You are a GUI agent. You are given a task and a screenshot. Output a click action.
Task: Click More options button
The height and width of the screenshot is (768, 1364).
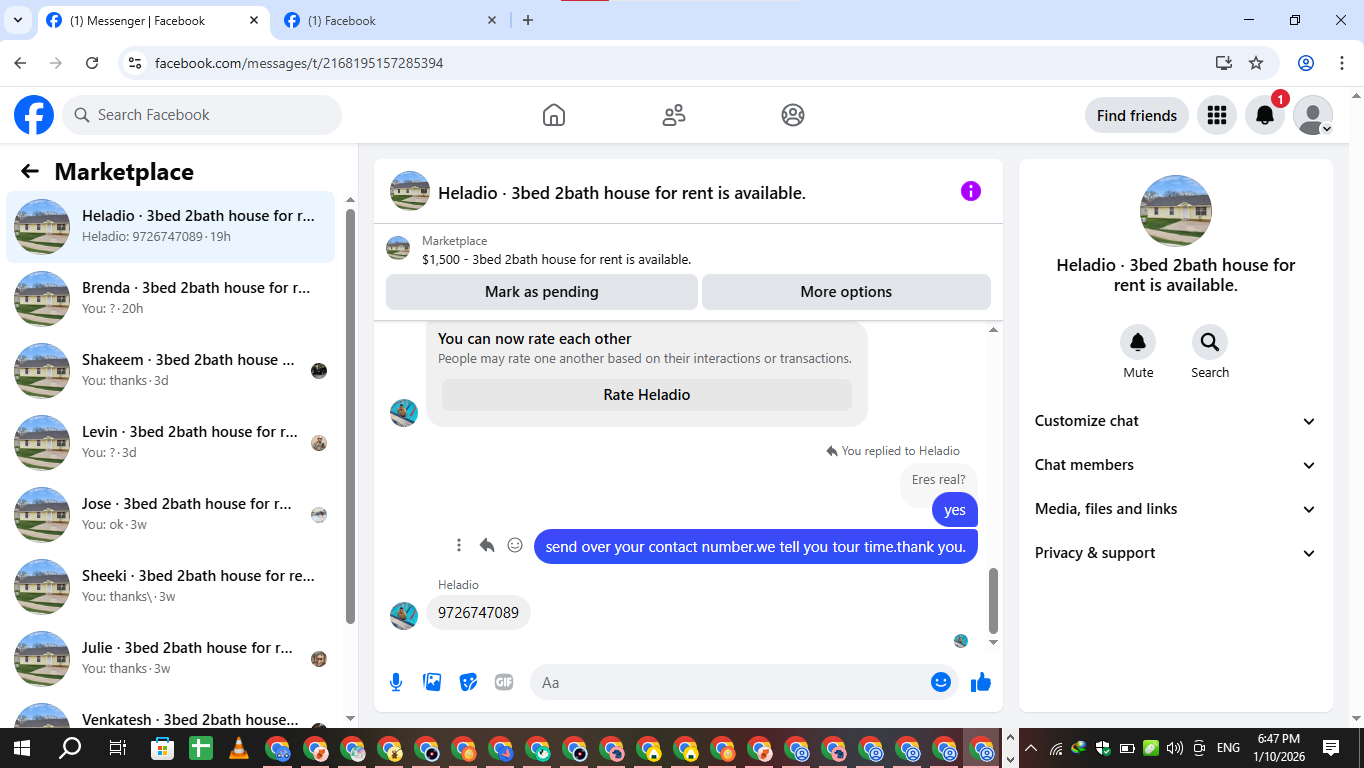846,292
